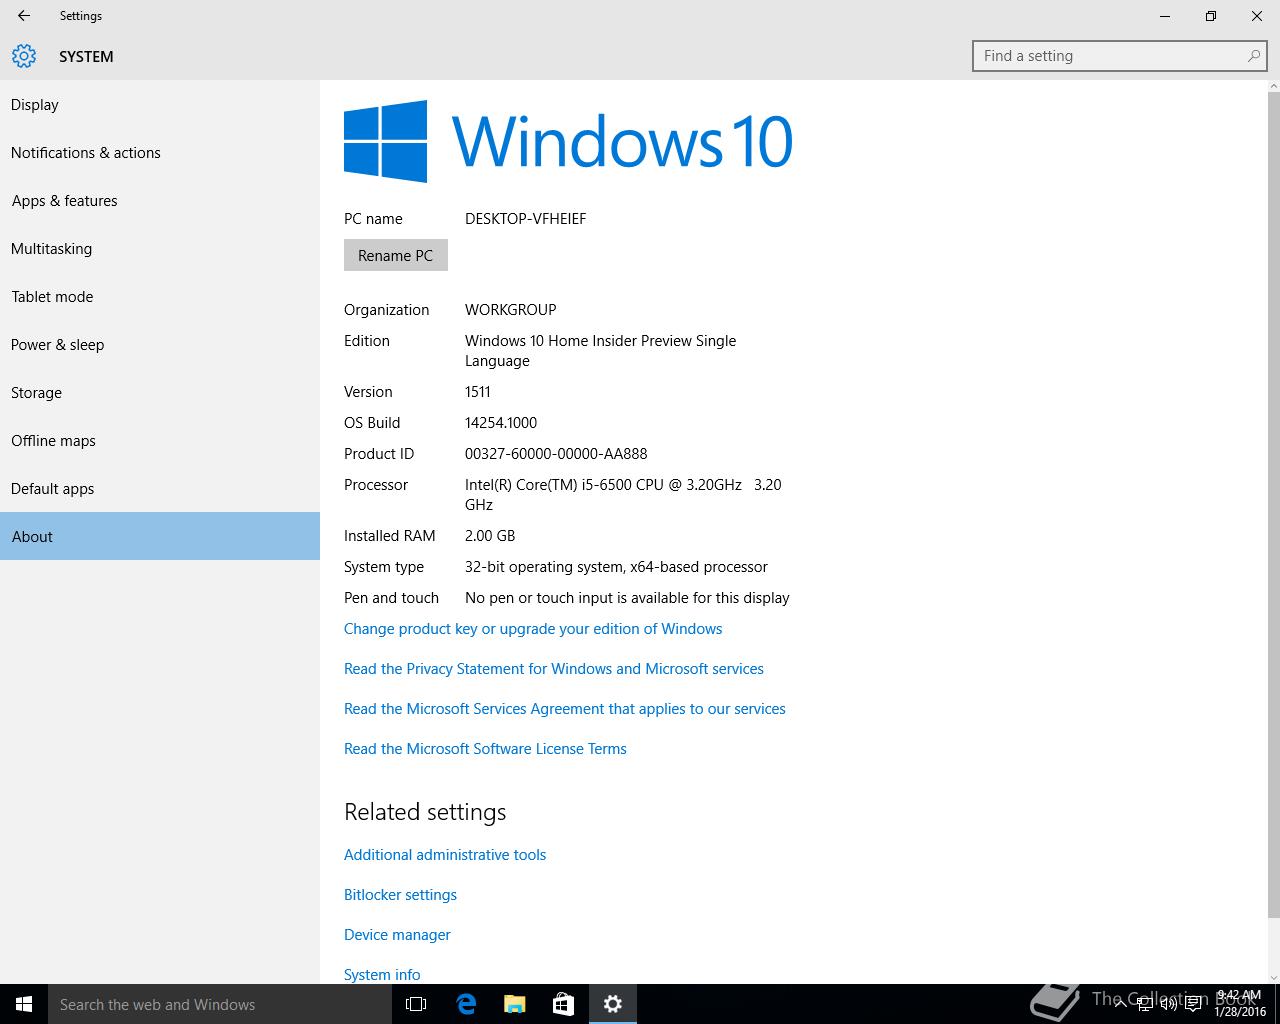Click the network icon in system tray
The width and height of the screenshot is (1280, 1024).
pos(1146,1005)
